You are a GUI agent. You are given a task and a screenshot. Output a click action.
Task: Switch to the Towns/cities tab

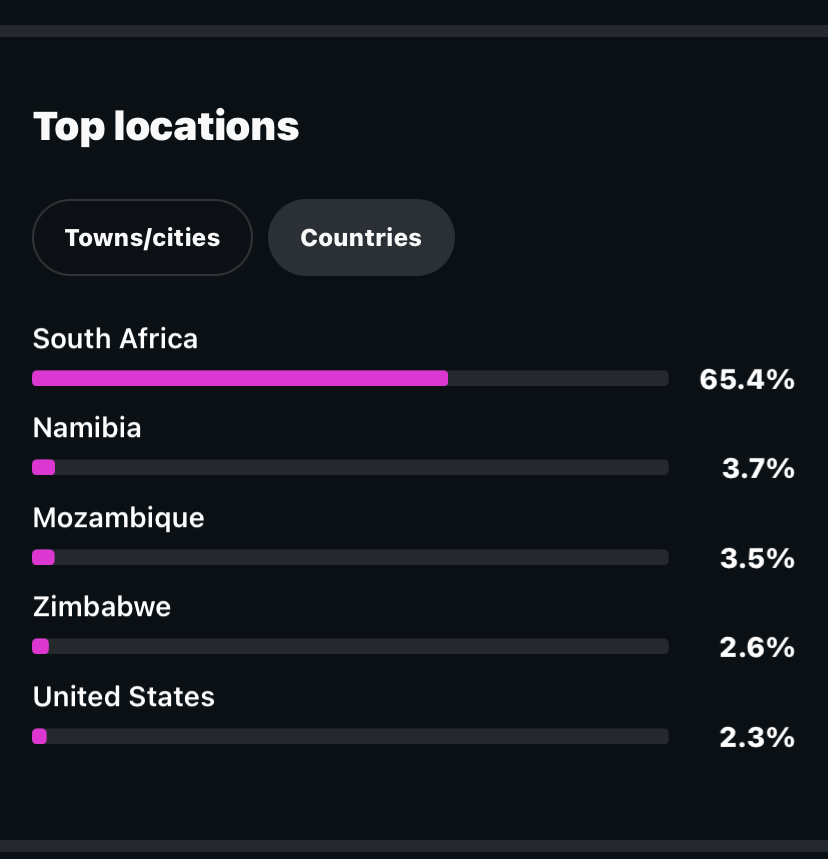[x=142, y=237]
